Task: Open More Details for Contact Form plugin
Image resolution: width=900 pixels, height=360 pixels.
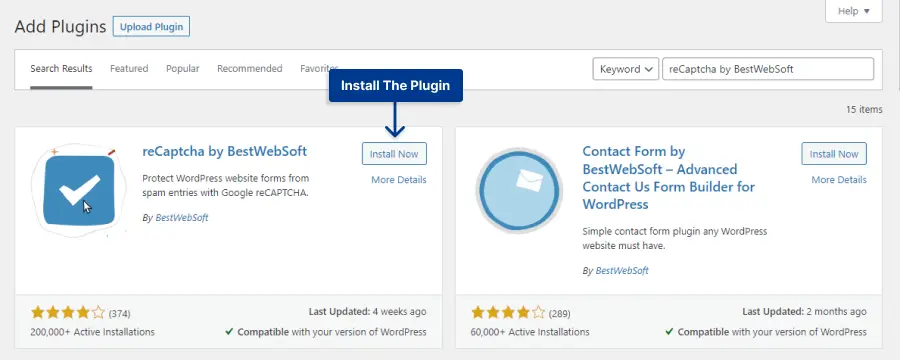Action: click(x=839, y=180)
